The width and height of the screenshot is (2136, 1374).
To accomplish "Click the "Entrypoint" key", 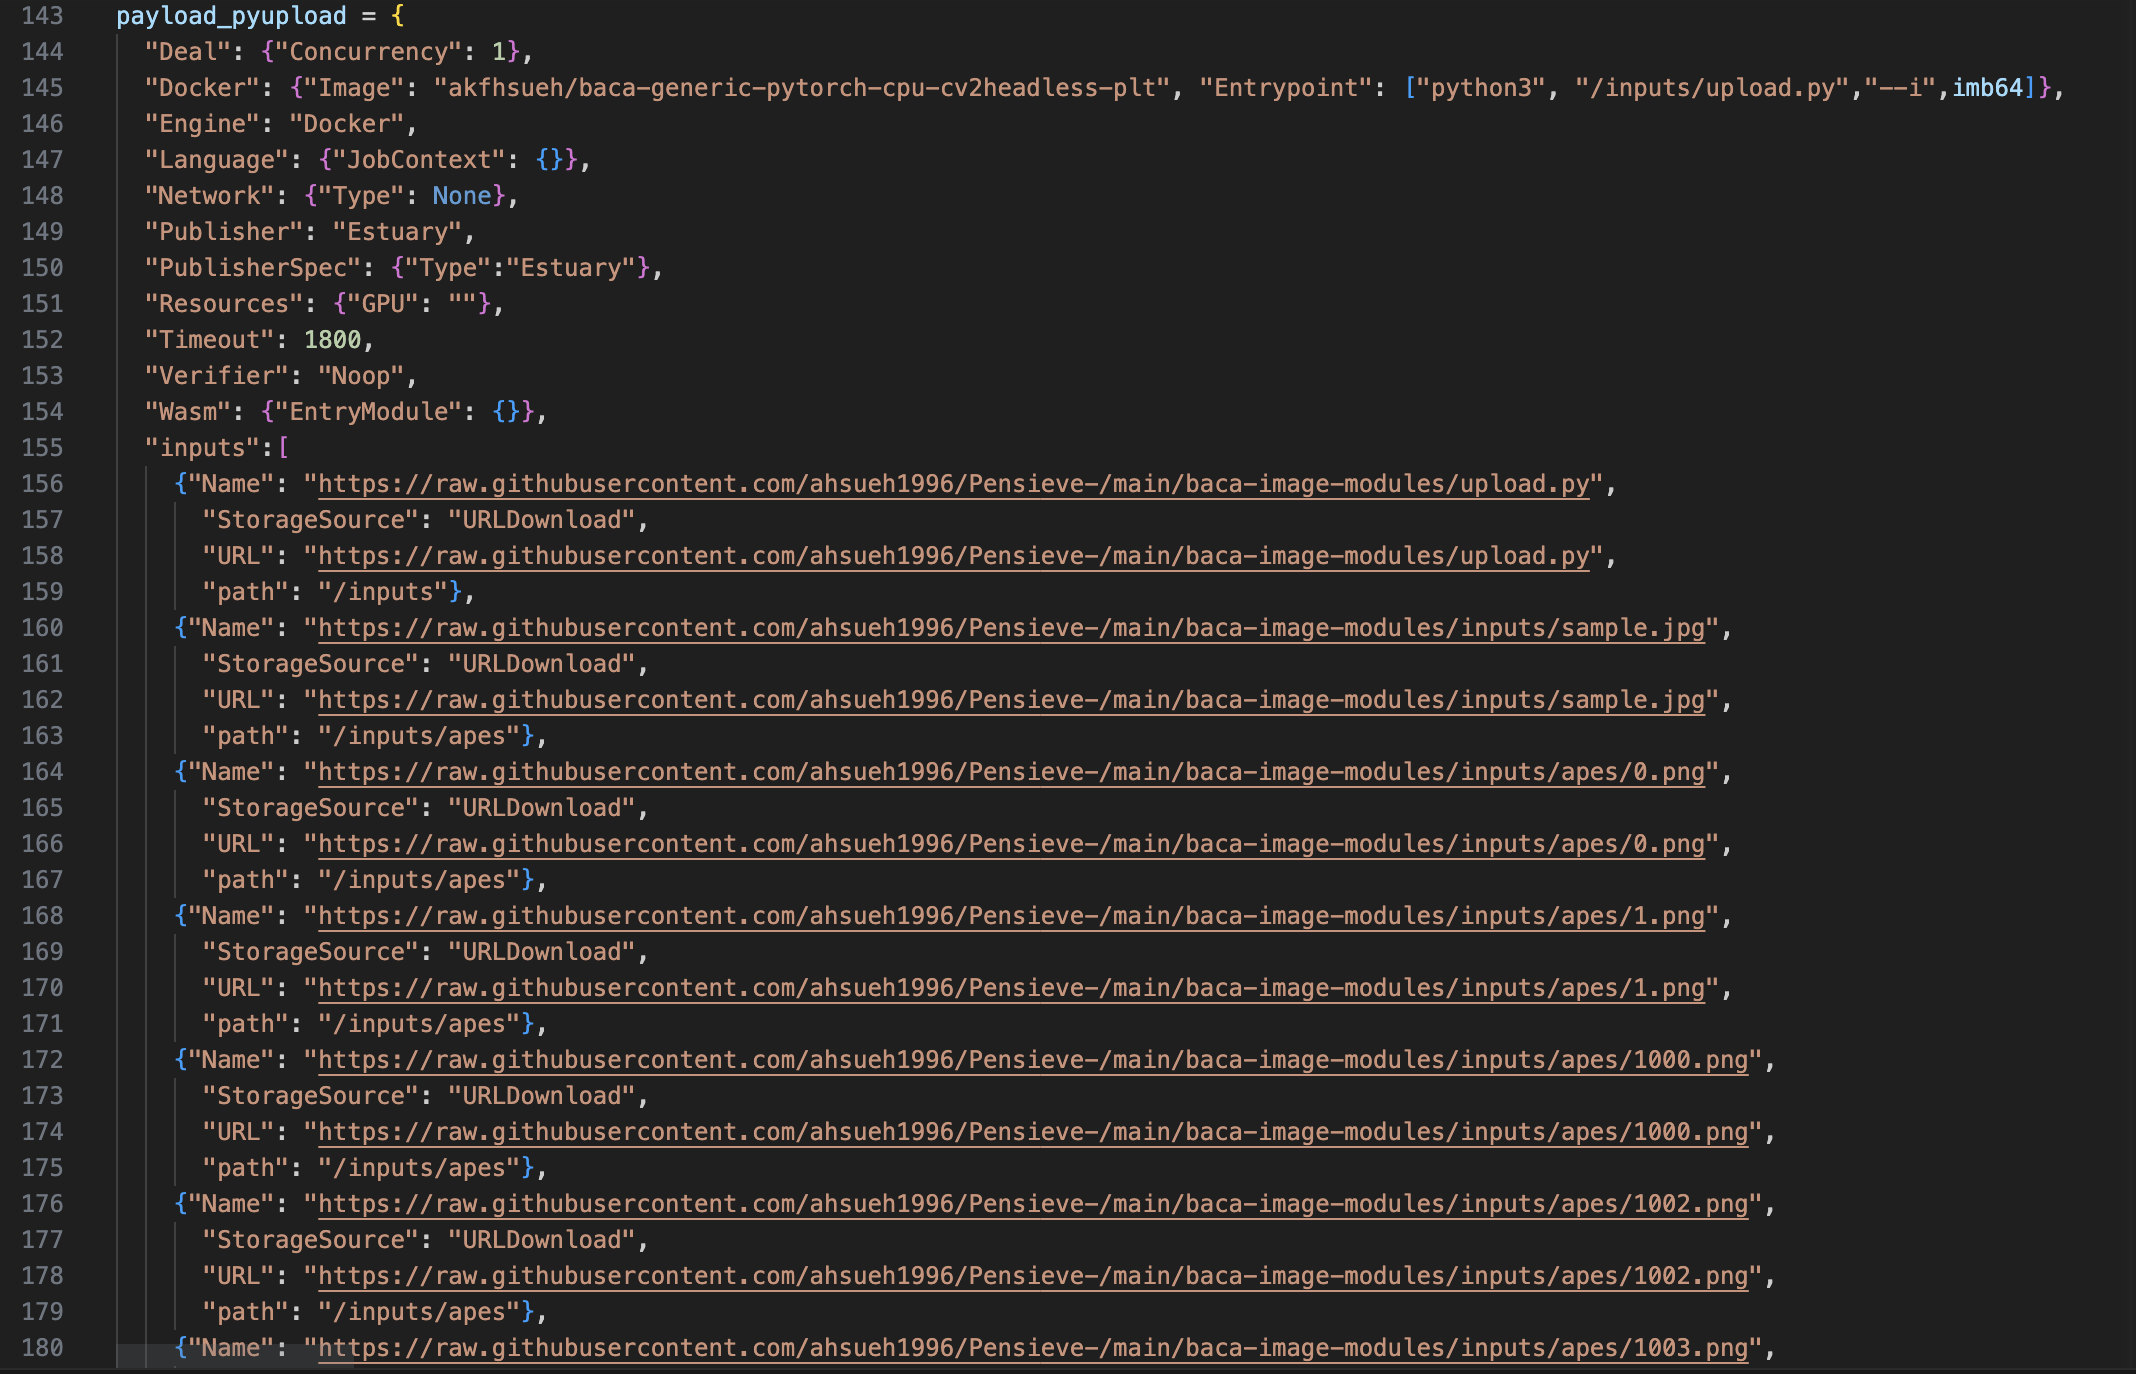I will point(1286,88).
